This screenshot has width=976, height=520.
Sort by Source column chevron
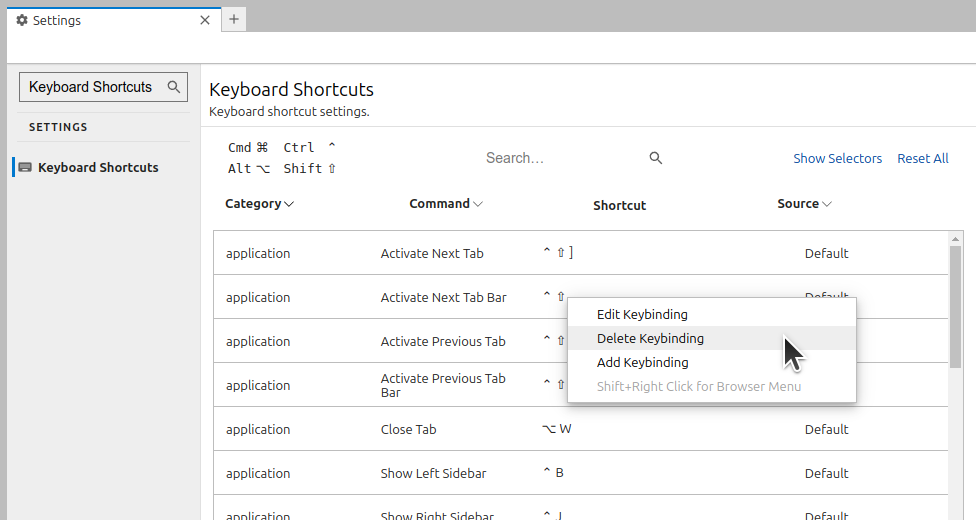827,204
